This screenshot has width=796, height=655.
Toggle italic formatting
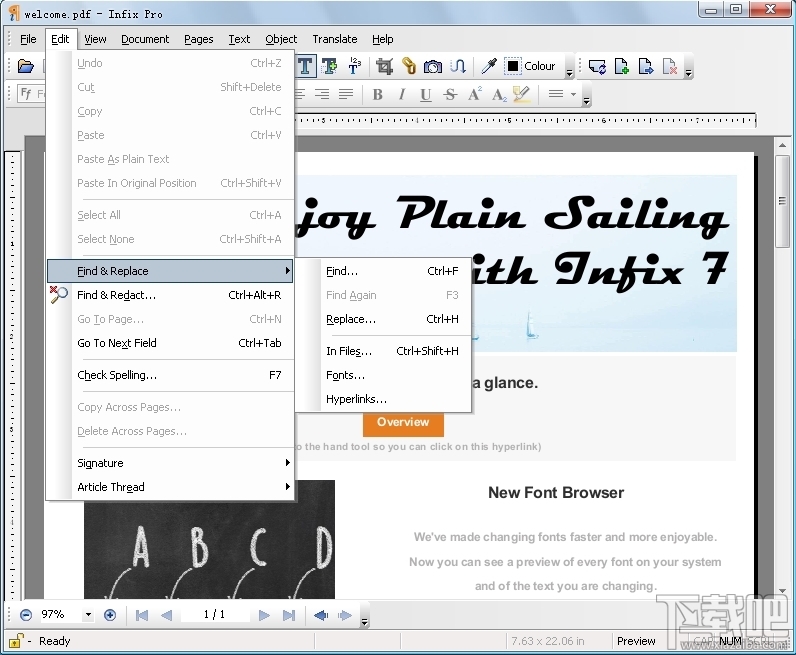click(x=402, y=94)
